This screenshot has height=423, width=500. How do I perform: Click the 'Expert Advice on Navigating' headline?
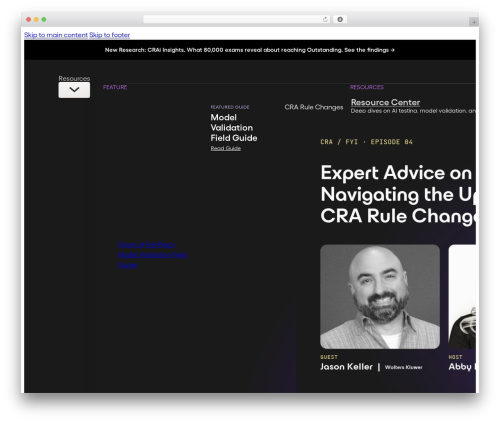tap(398, 194)
